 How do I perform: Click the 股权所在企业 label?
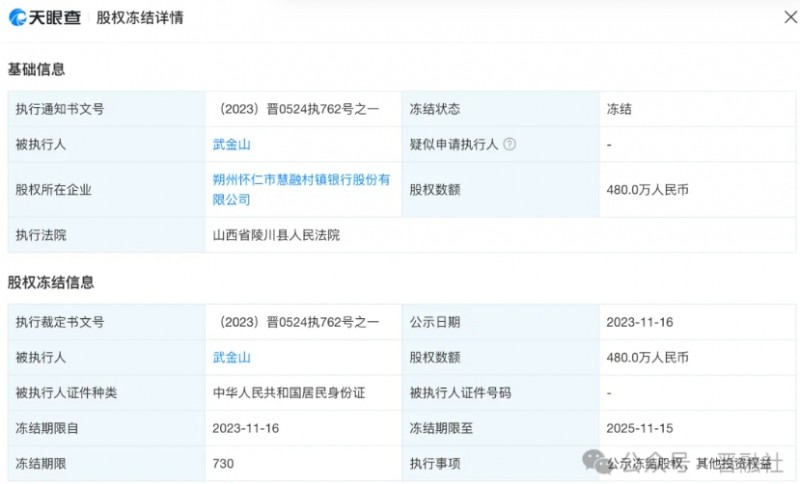(54, 190)
